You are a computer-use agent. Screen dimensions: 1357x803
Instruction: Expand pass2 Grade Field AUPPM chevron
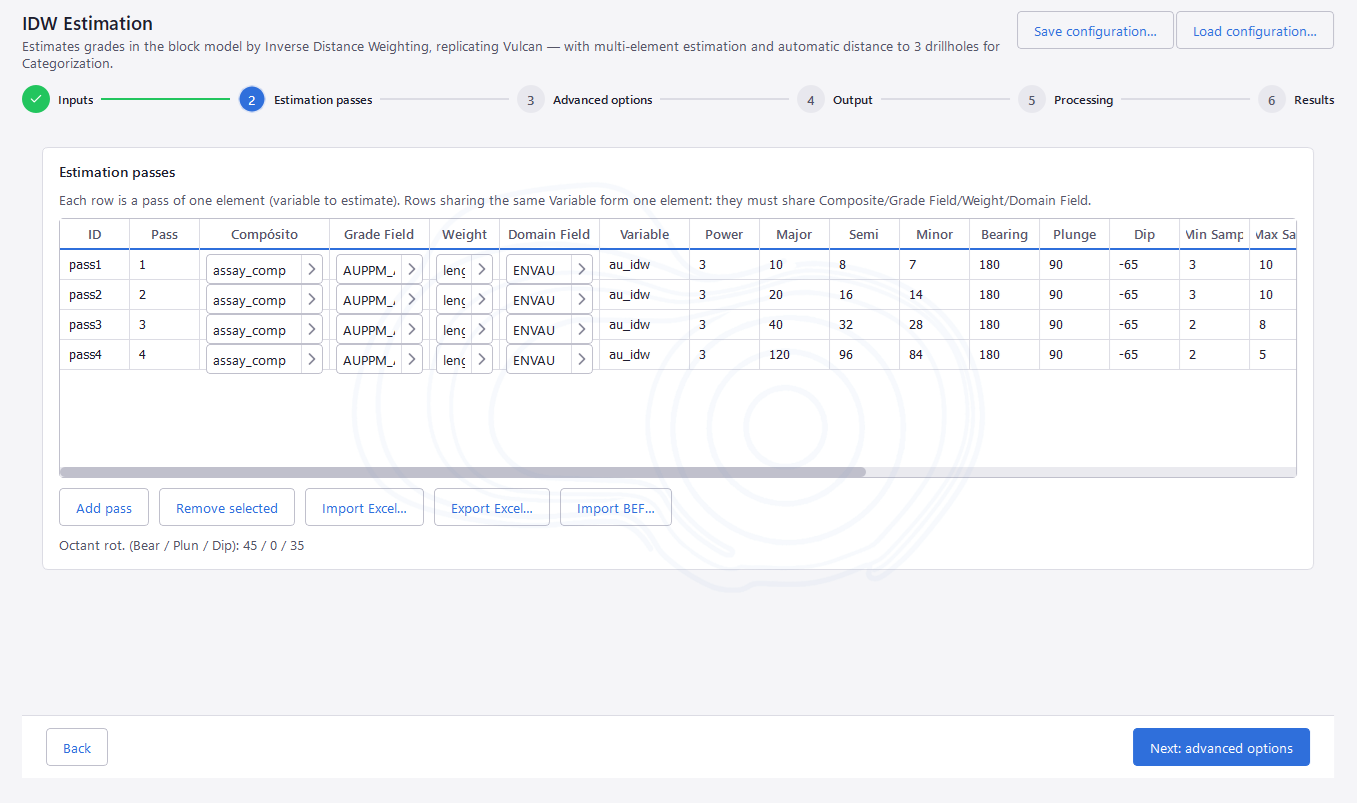coord(412,300)
